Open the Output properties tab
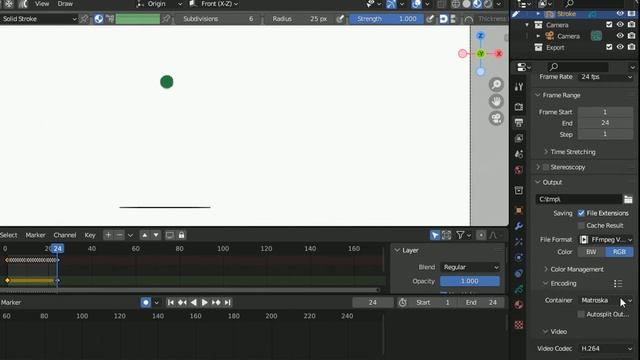Viewport: 640px width, 360px height. pyautogui.click(x=519, y=123)
